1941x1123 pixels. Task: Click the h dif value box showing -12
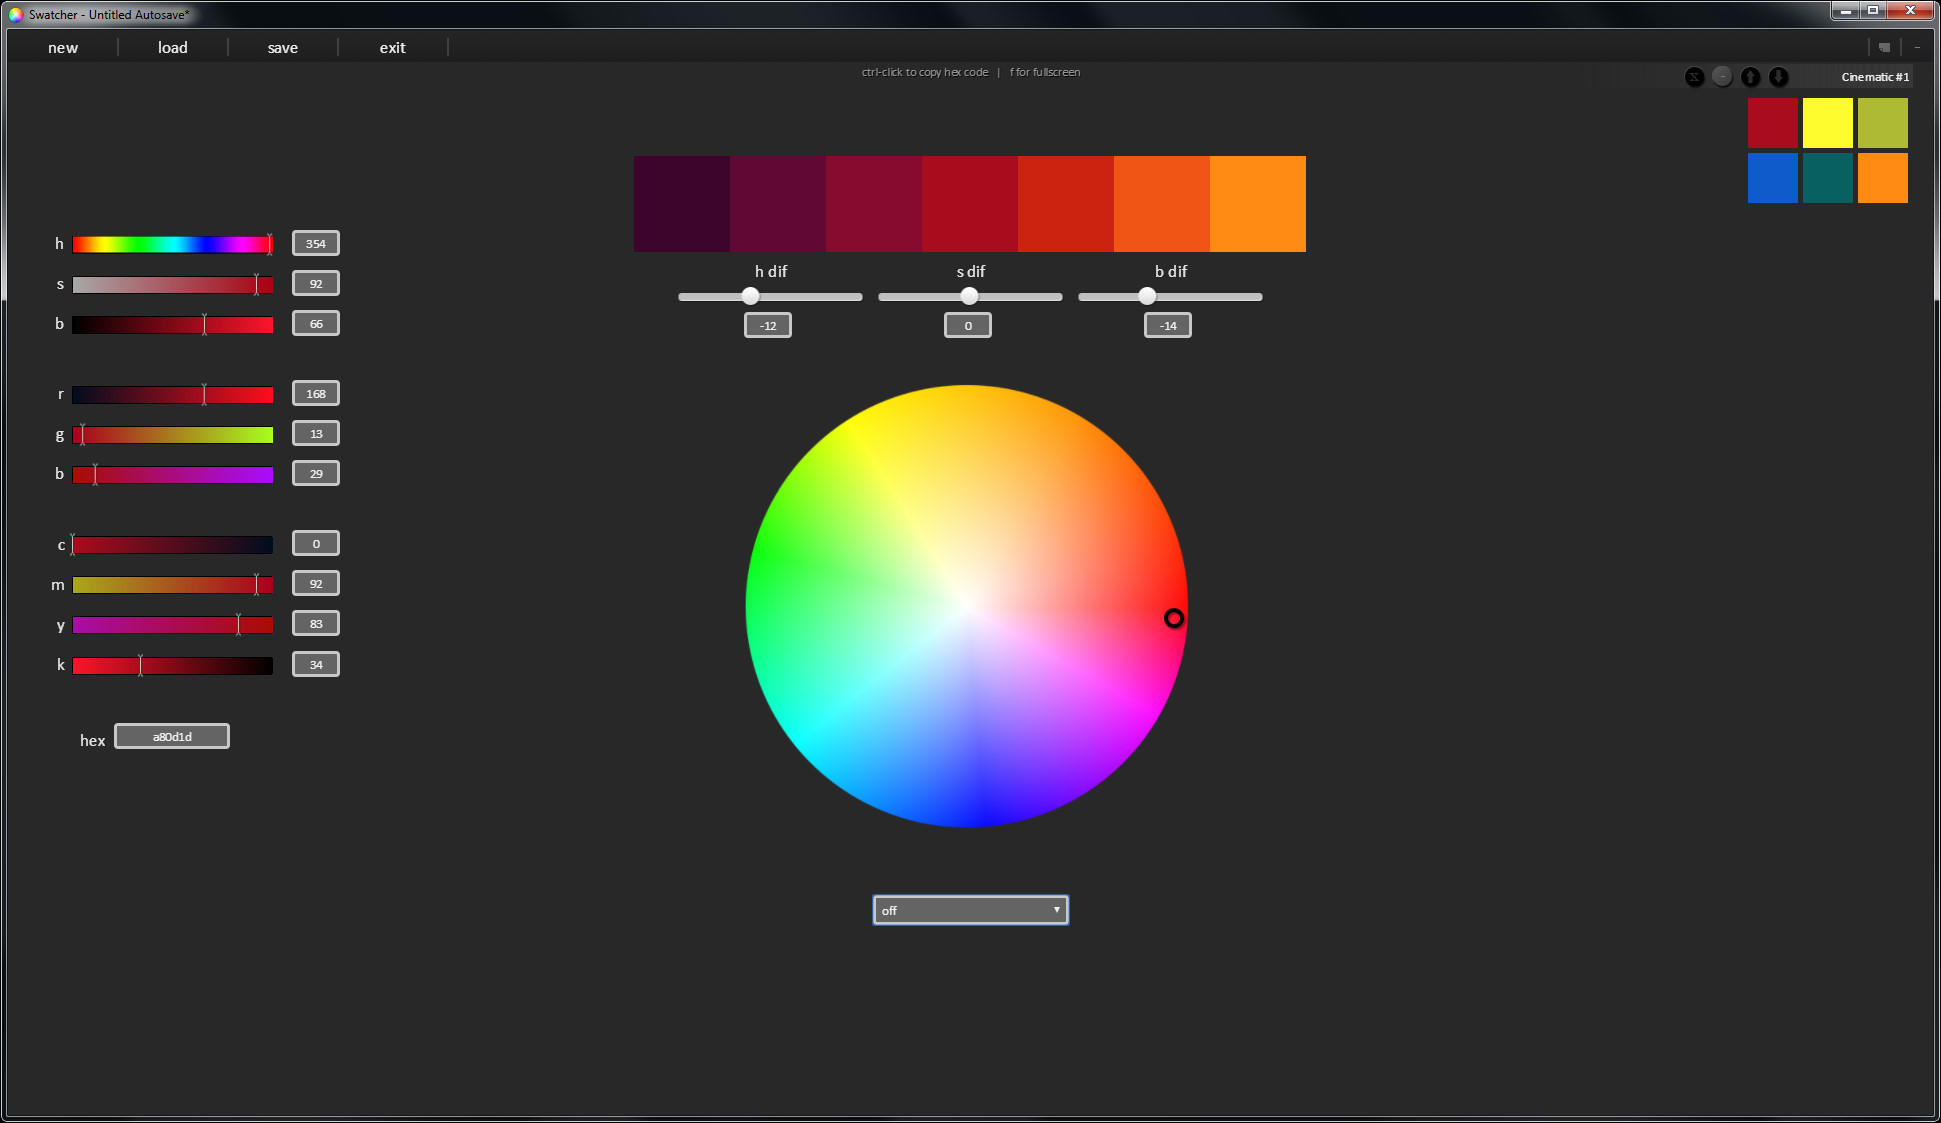(767, 324)
